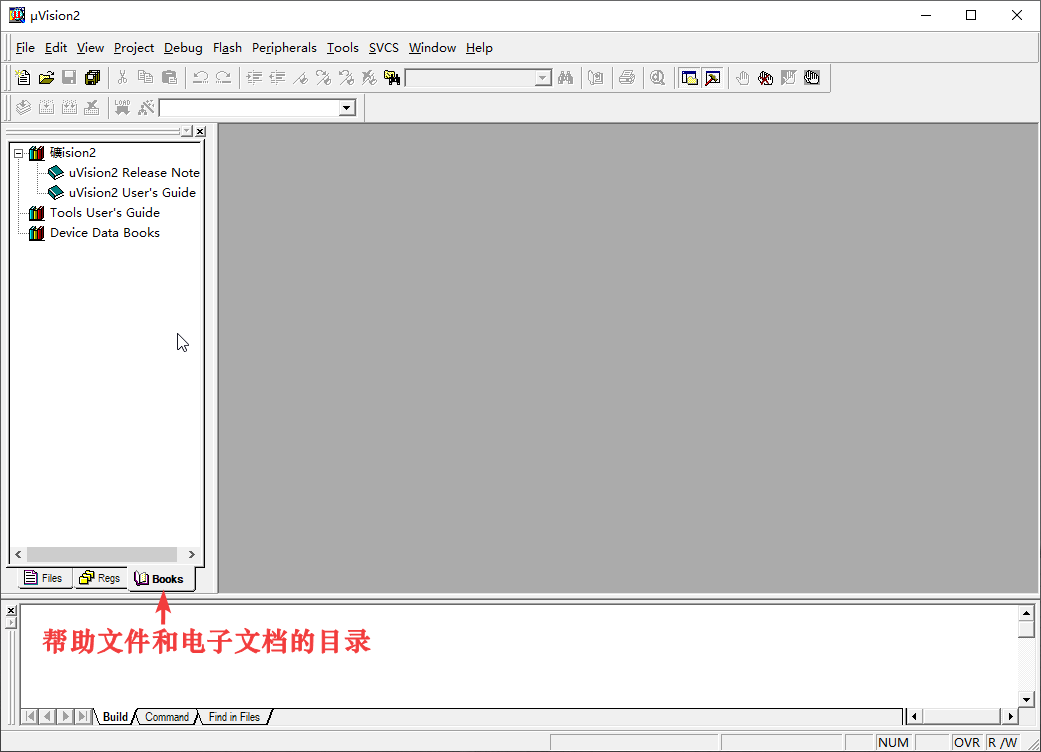Create a new file with toolbar icon
The image size is (1041, 752).
pyautogui.click(x=23, y=78)
